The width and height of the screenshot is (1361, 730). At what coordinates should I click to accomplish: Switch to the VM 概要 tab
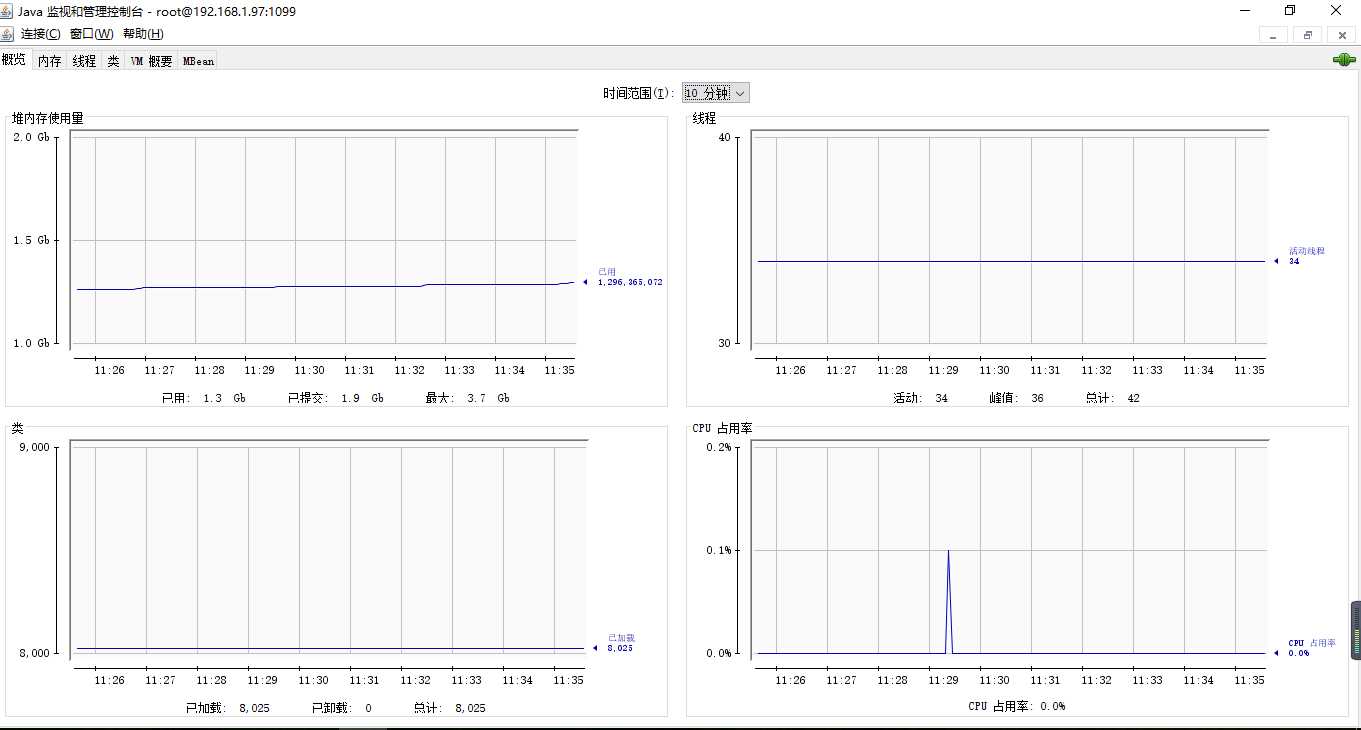(x=151, y=61)
